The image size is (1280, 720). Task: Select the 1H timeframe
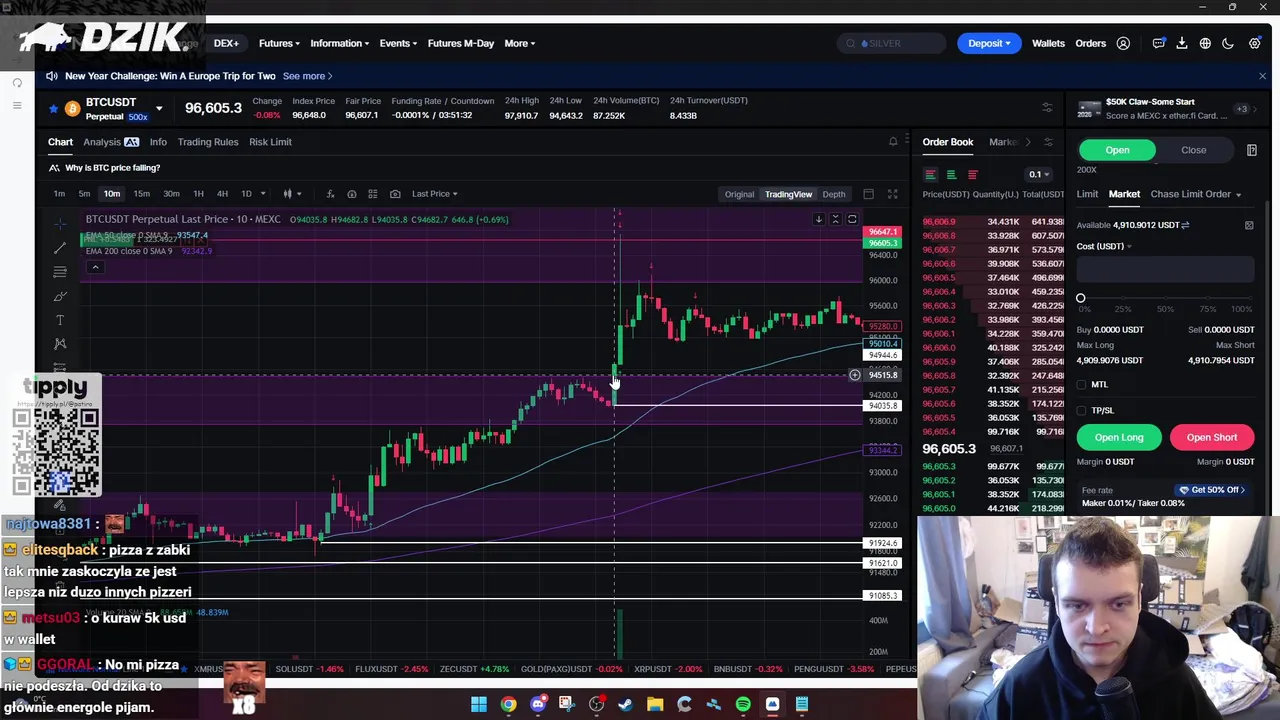198,194
